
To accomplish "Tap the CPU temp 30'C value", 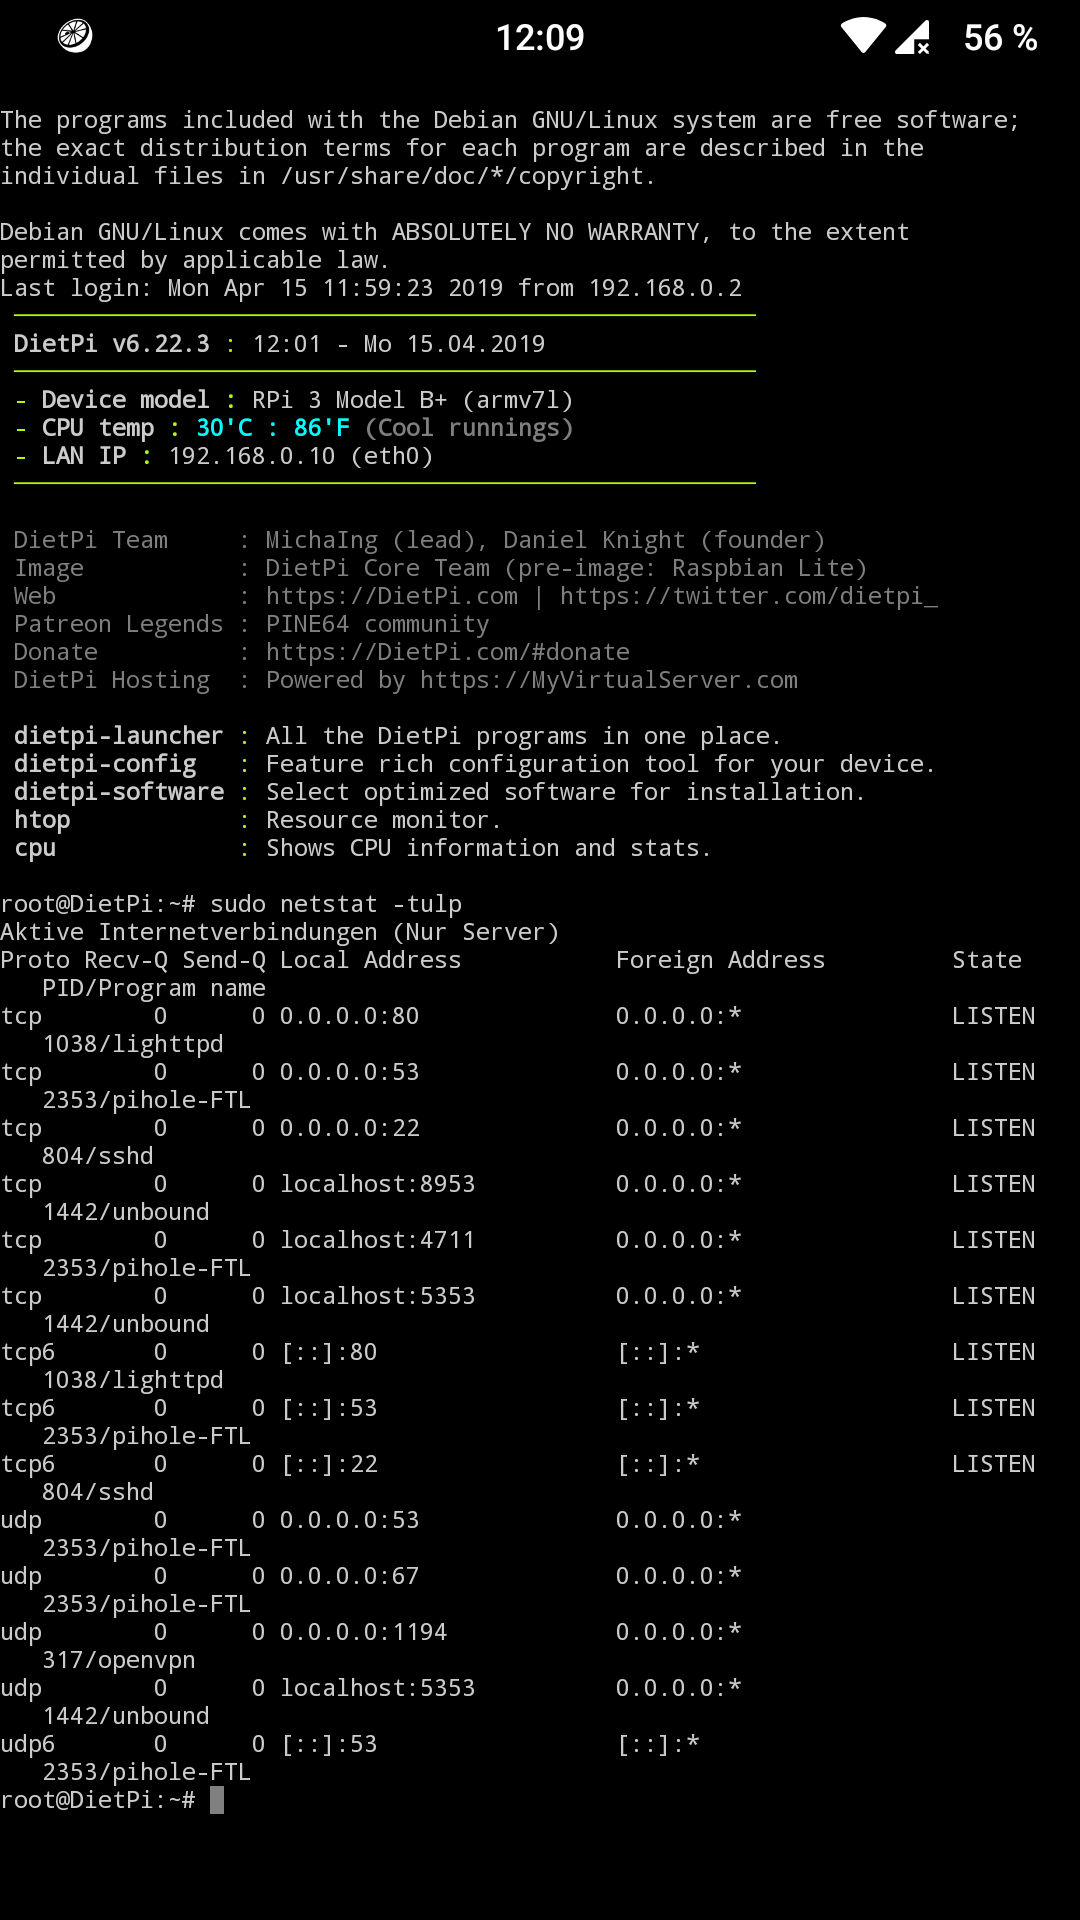I will [x=224, y=428].
